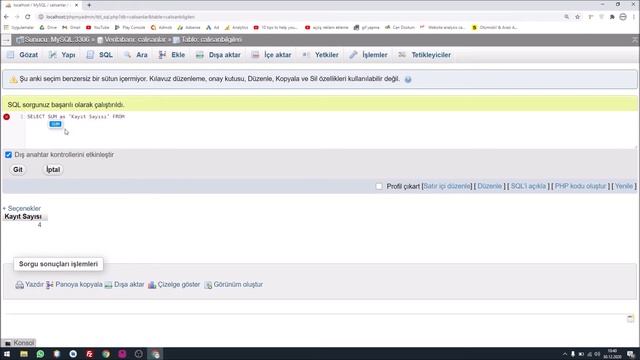This screenshot has height=360, width=640.
Task: Click the İptal button
Action: (x=53, y=169)
